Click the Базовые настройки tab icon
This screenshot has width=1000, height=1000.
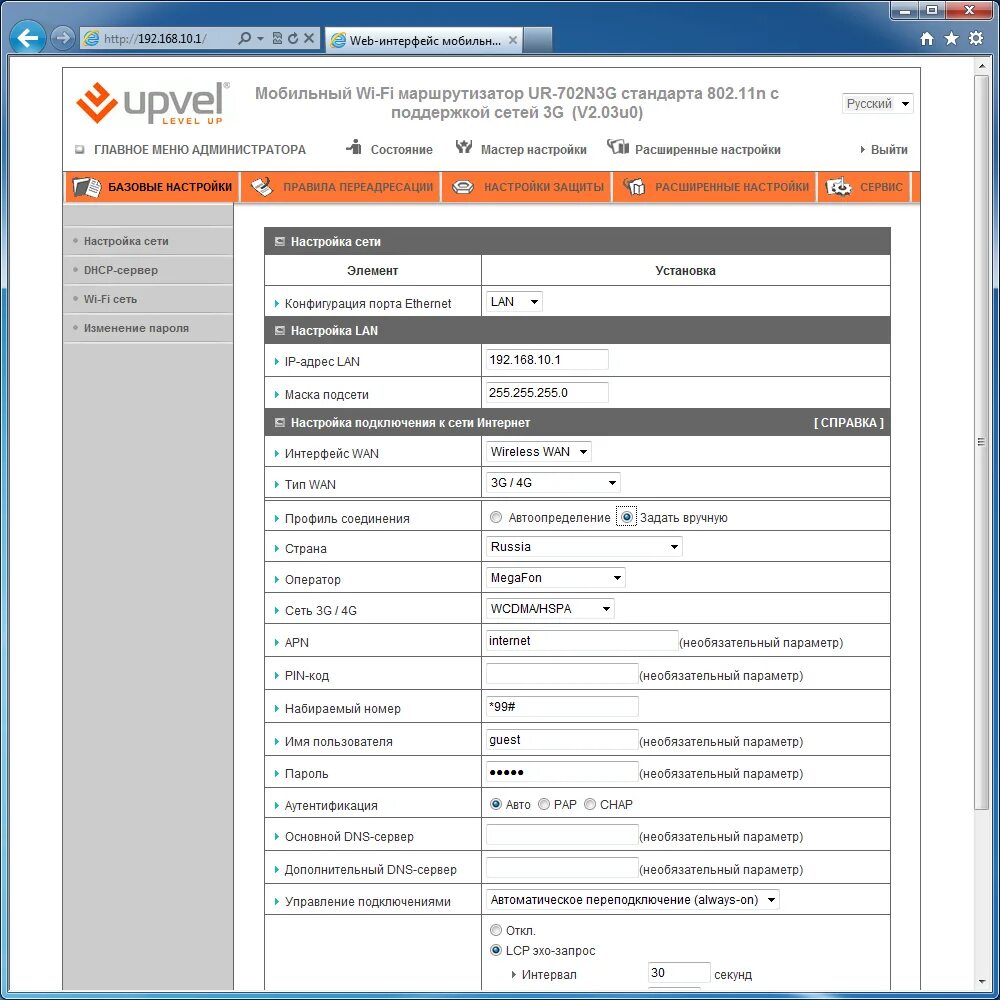tap(87, 187)
